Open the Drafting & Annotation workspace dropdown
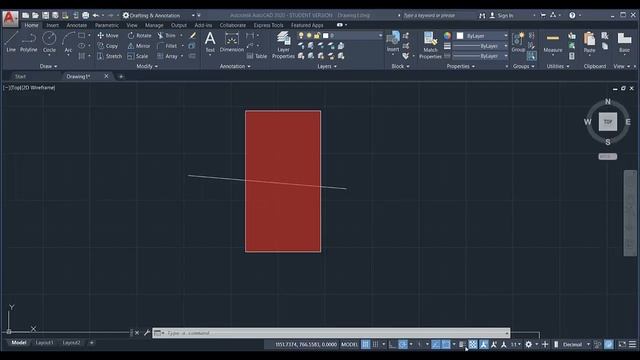This screenshot has width=640, height=360. [x=159, y=15]
